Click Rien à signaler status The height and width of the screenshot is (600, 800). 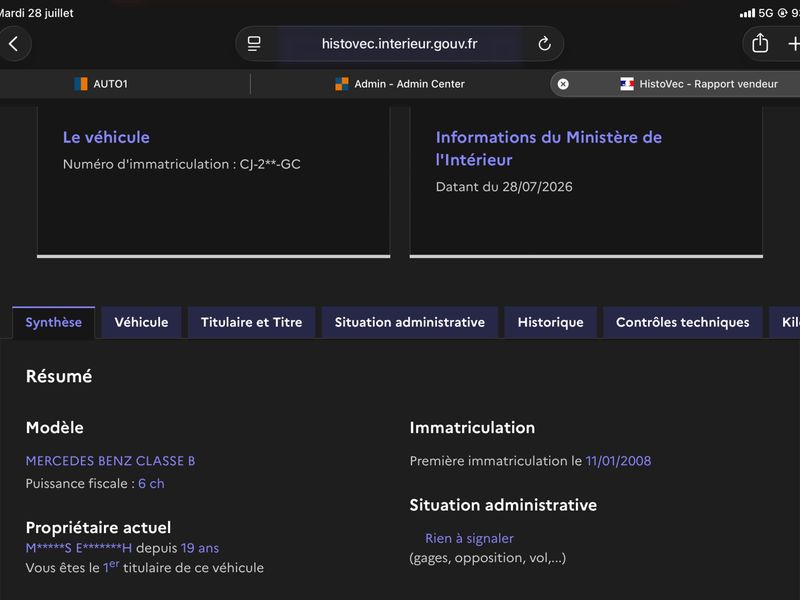(469, 539)
